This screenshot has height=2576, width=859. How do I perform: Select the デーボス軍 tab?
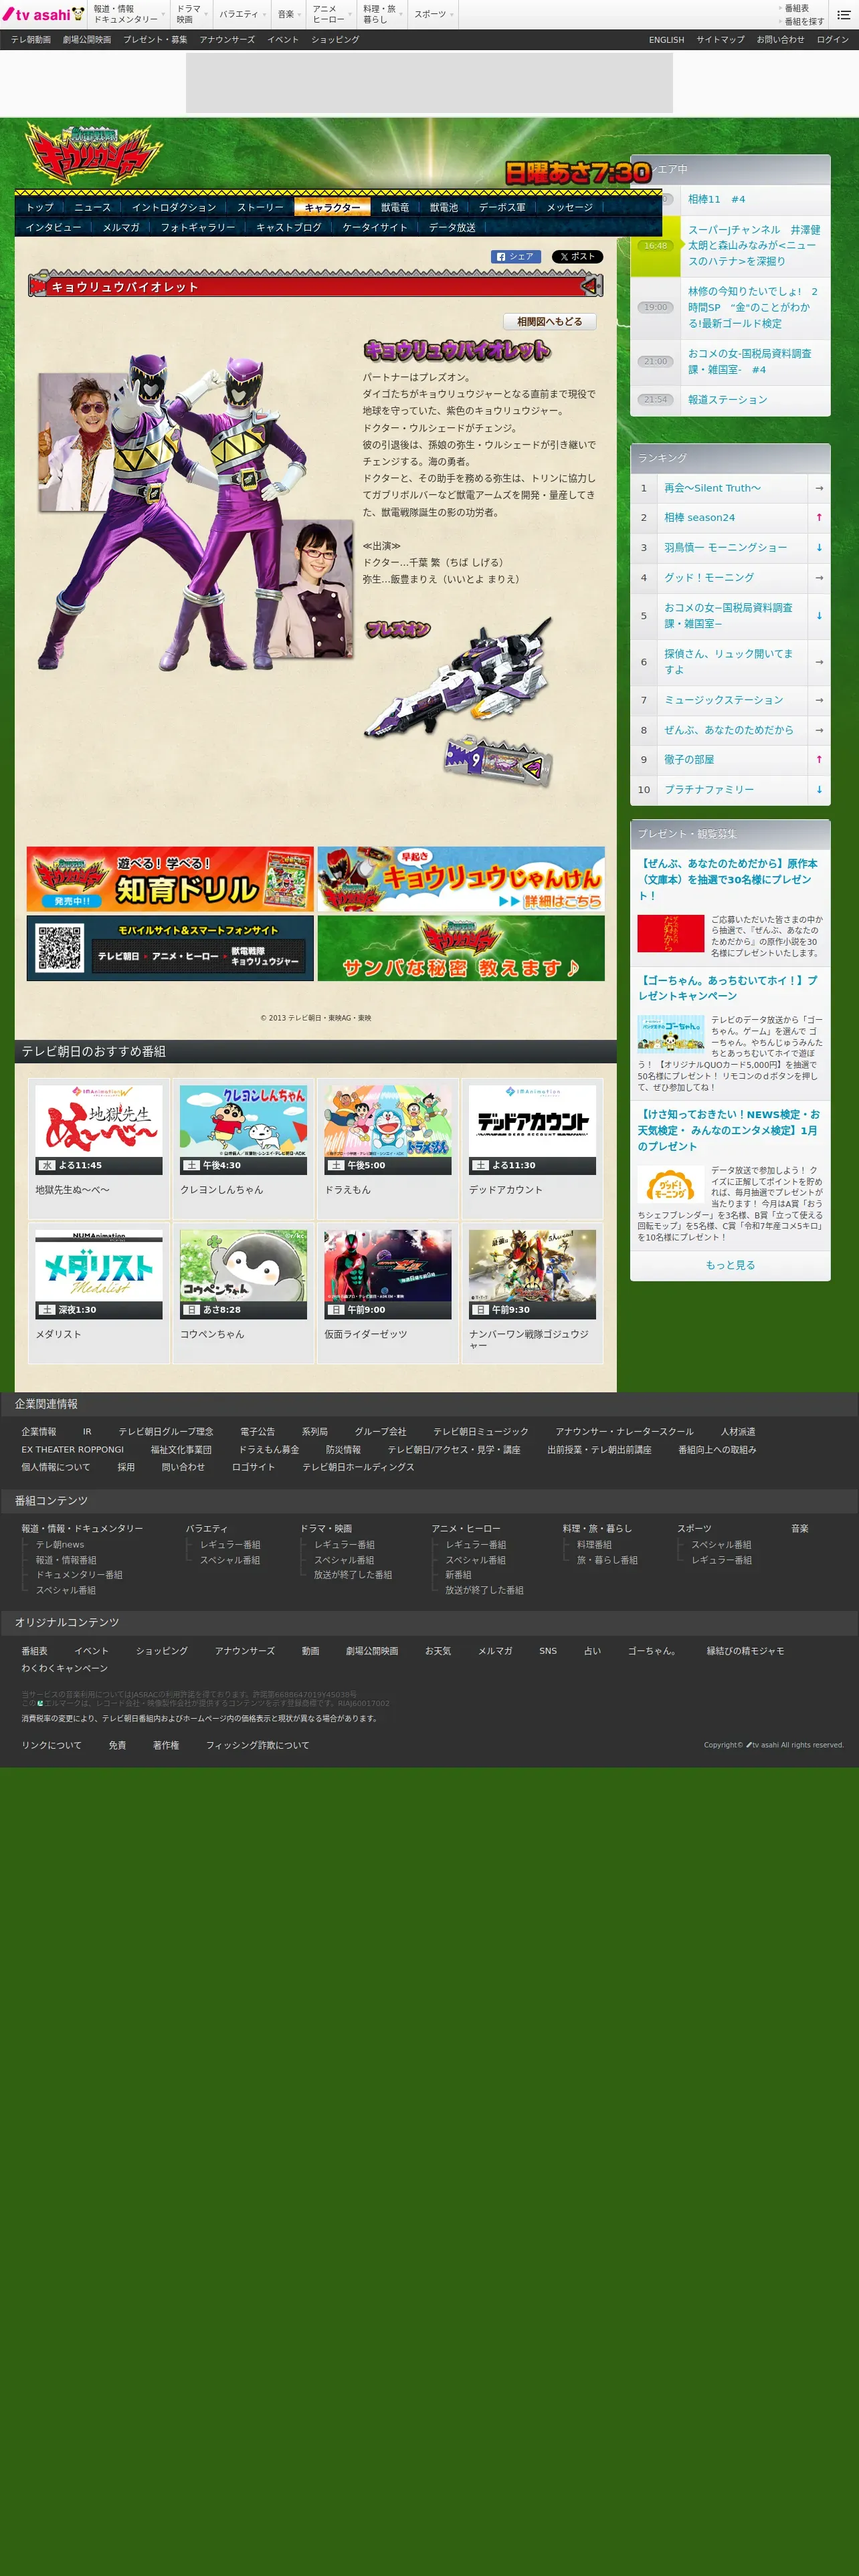point(502,207)
